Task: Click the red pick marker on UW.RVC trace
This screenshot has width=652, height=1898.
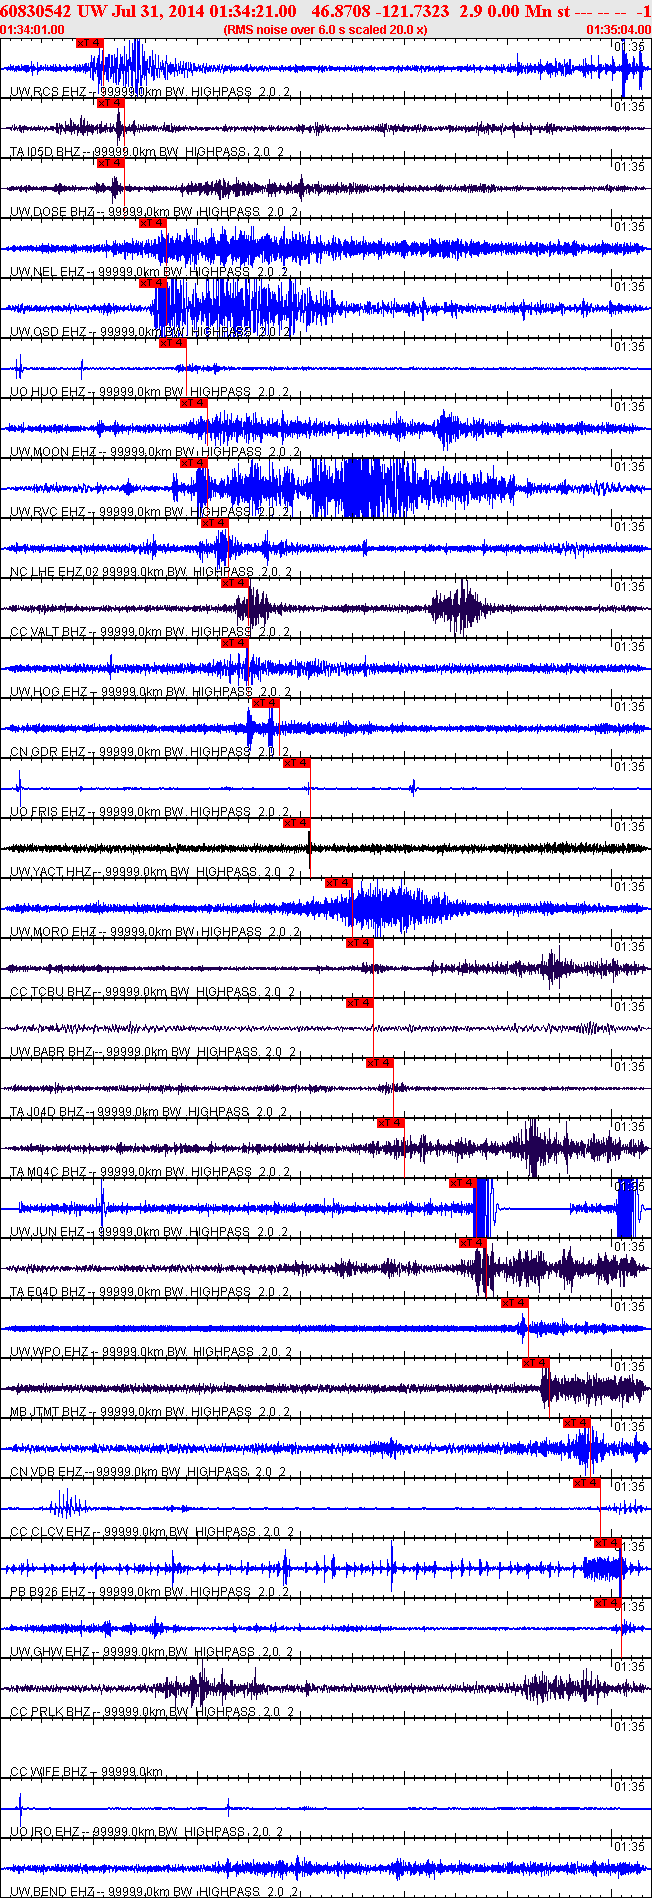Action: point(193,463)
